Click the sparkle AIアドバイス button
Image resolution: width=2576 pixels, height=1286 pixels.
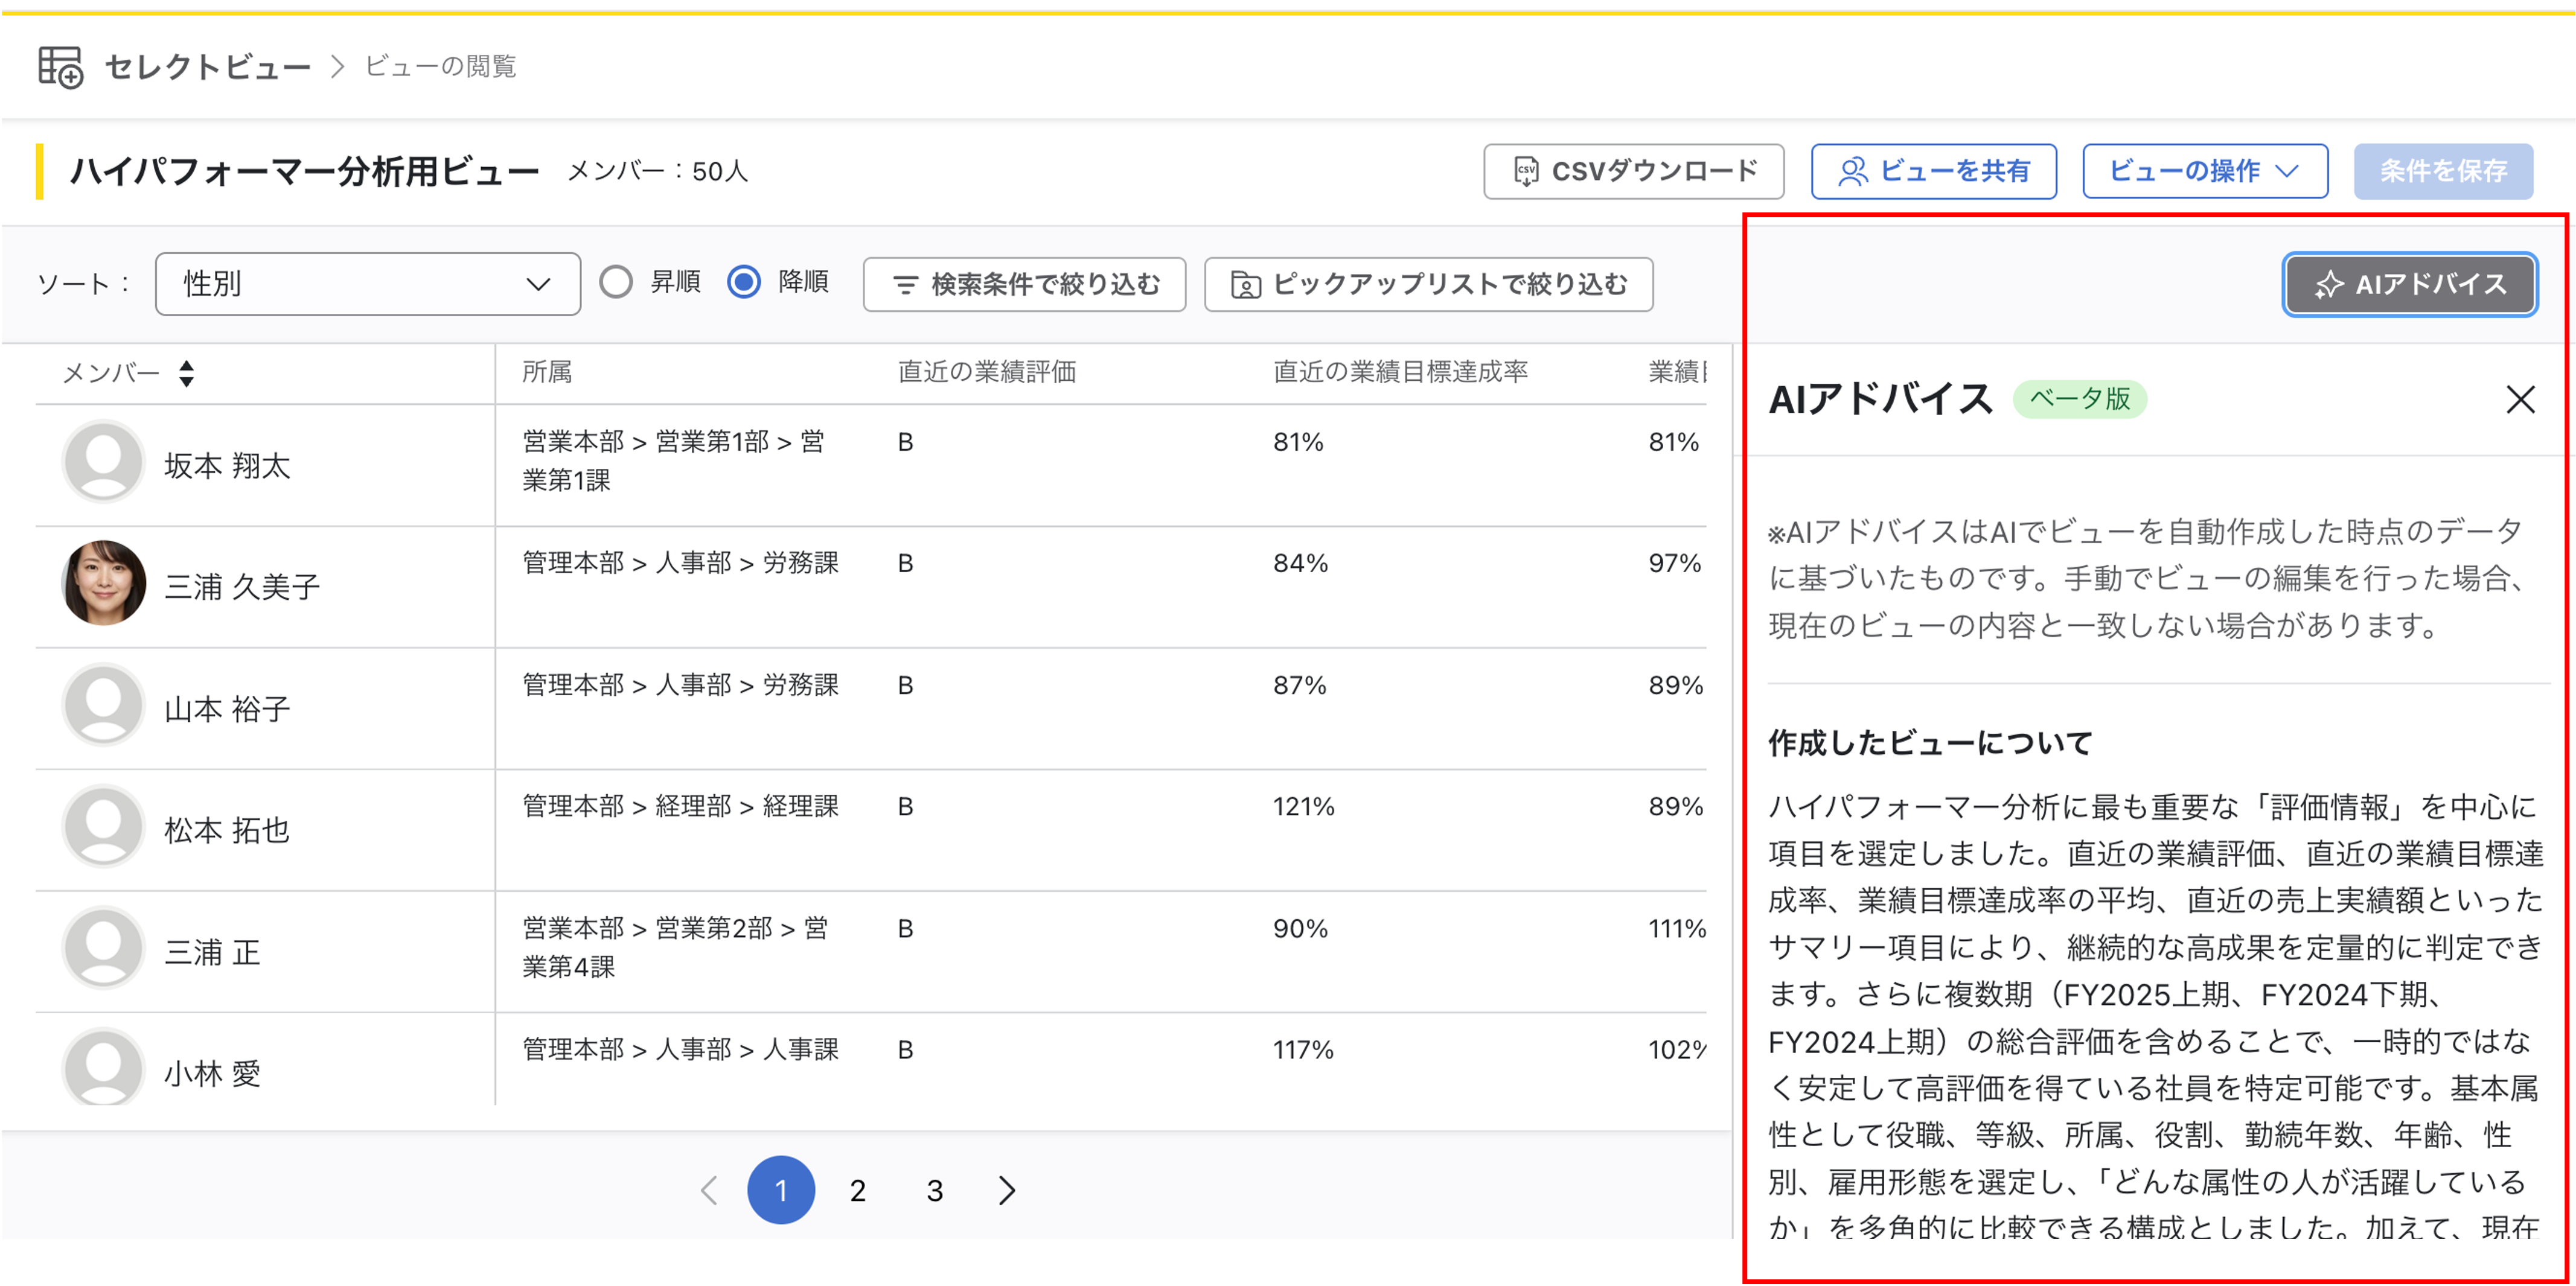click(x=2409, y=285)
